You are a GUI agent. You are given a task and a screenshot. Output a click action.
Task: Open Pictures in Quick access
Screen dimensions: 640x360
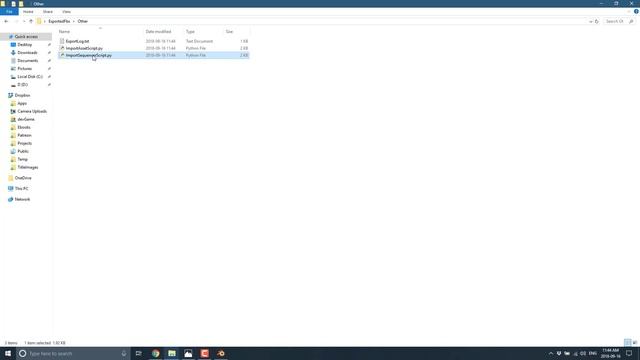(x=24, y=69)
